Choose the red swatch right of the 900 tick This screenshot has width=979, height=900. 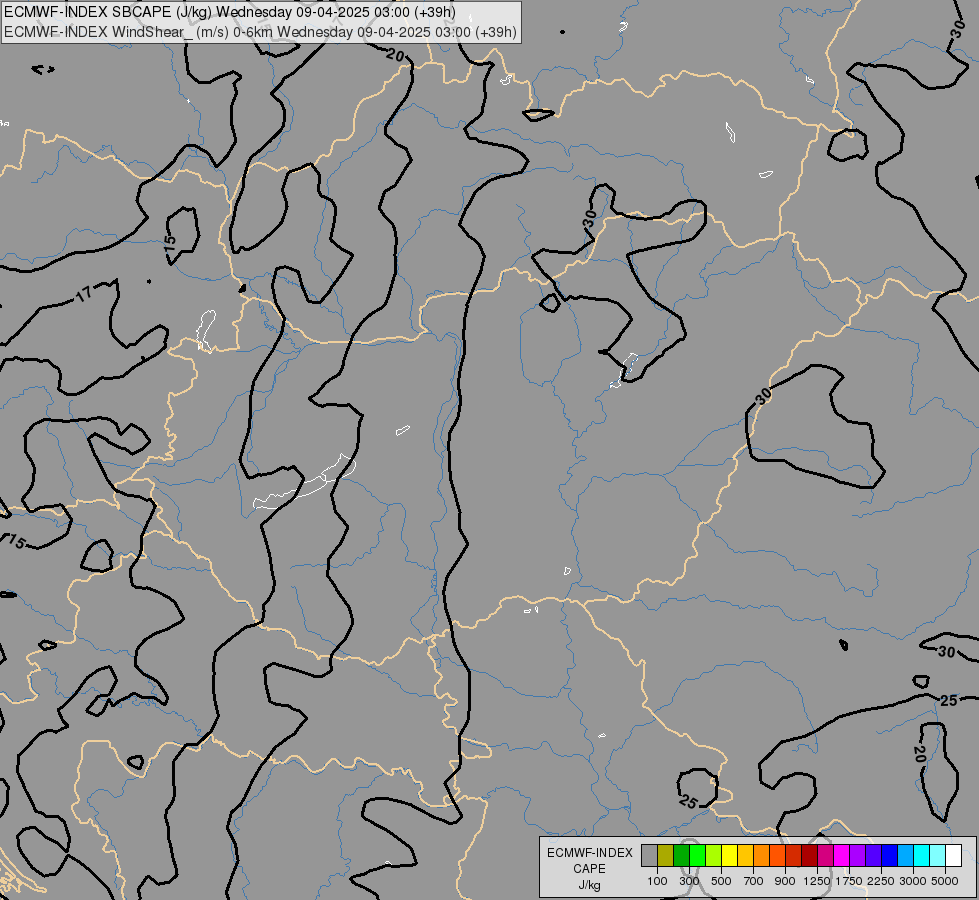[x=794, y=856]
